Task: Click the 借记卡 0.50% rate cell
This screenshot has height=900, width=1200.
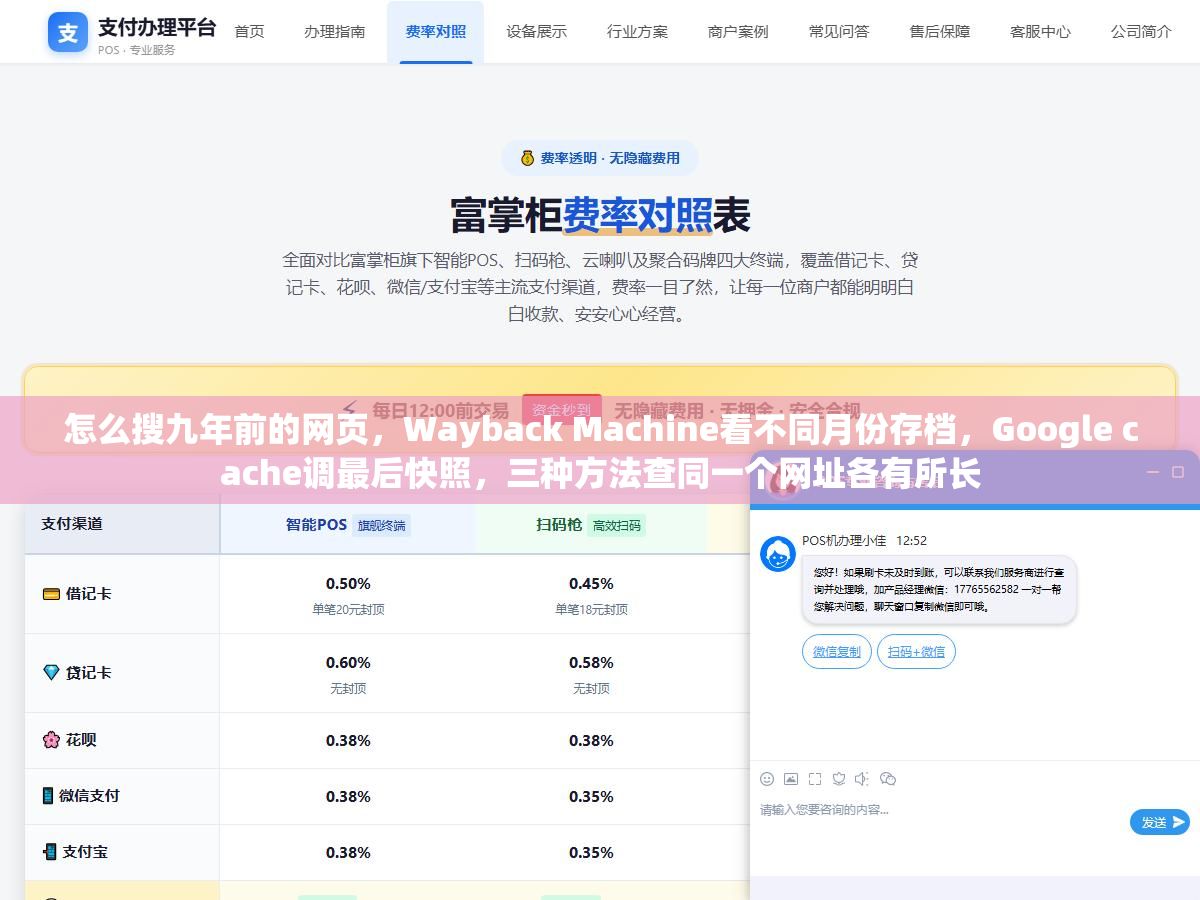Action: click(x=348, y=594)
